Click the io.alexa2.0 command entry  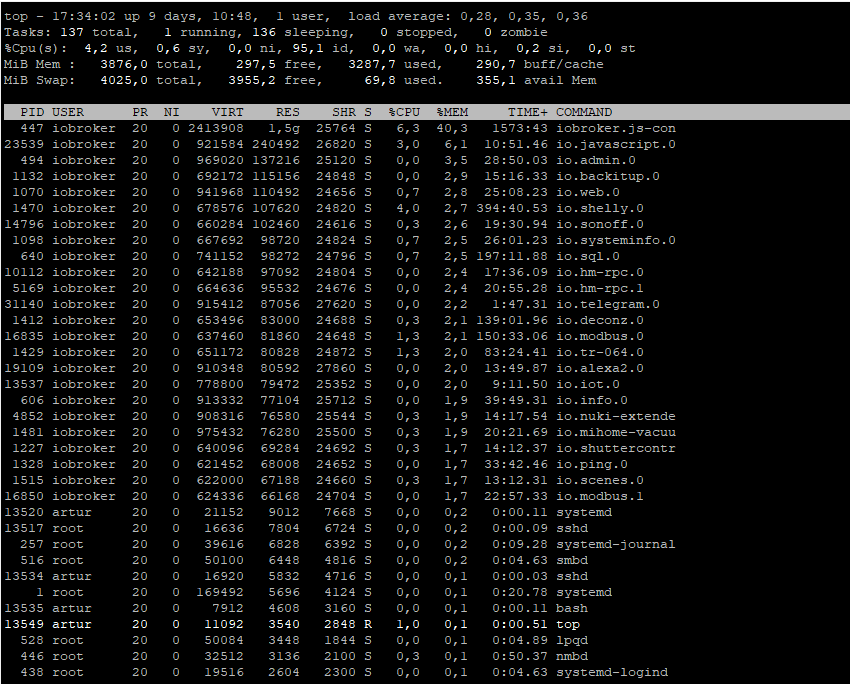click(600, 368)
